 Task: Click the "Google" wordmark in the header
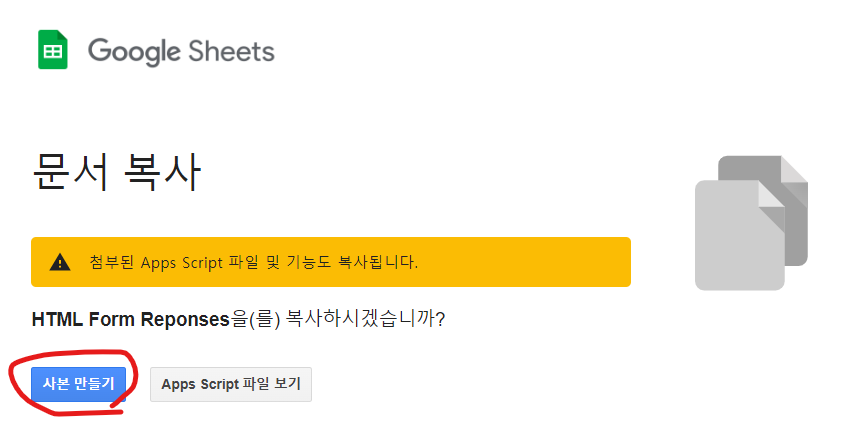134,53
